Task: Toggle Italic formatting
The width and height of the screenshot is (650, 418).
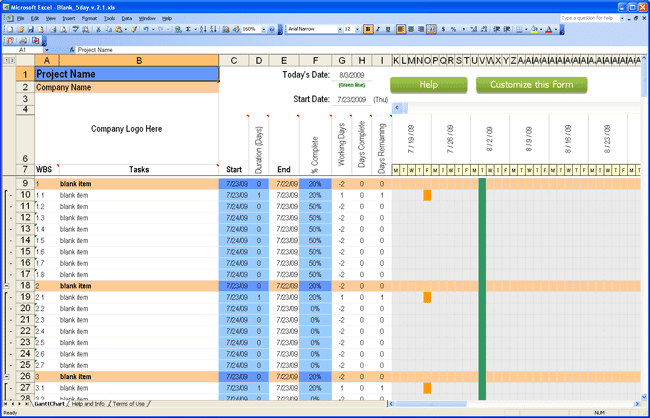Action: click(378, 29)
